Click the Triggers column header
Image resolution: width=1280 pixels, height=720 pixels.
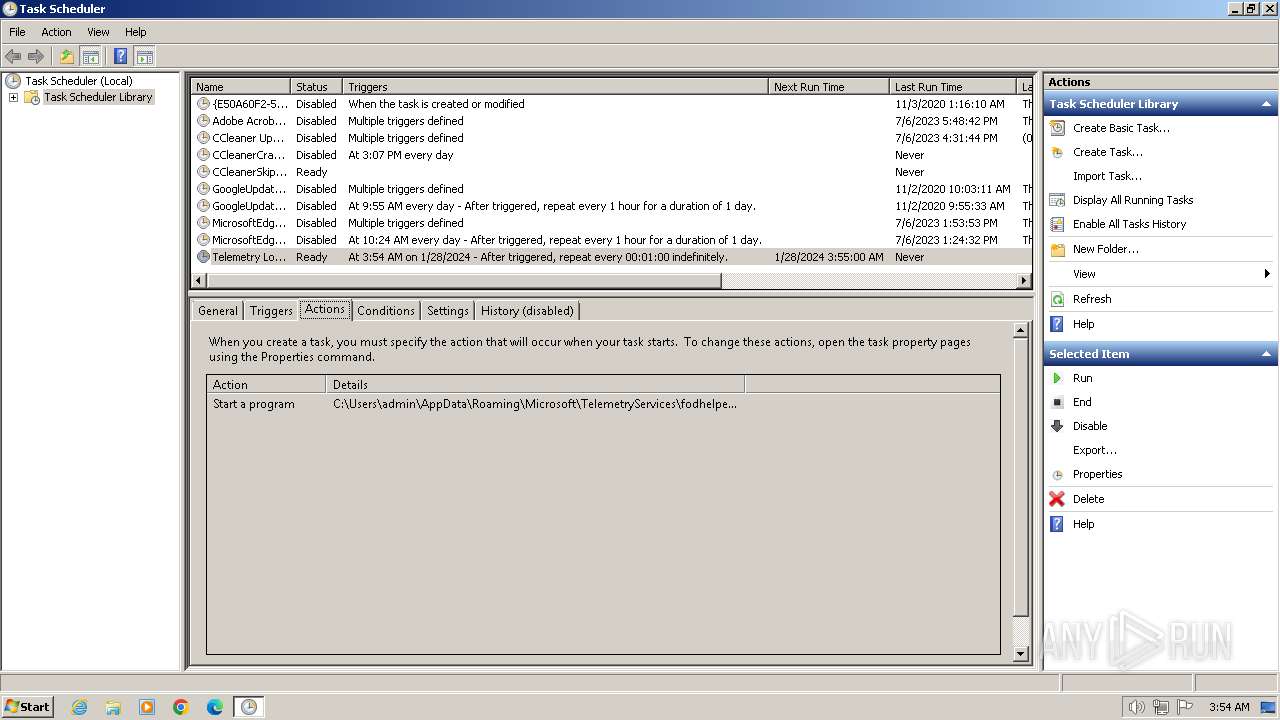pos(555,87)
